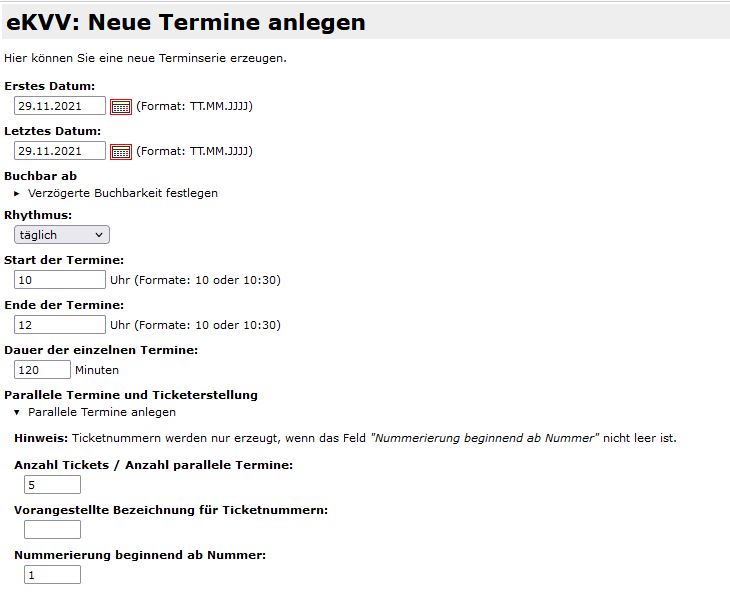Screen dimensions: 730x595
Task: Open the Rhythmus dropdown showing täglich
Action: coord(62,235)
